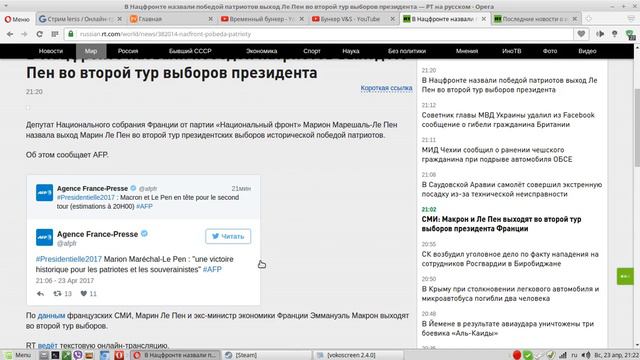Viewport: 640px width, 360px height.
Task: Click the retweet icon showing 13
Action: click(58, 293)
